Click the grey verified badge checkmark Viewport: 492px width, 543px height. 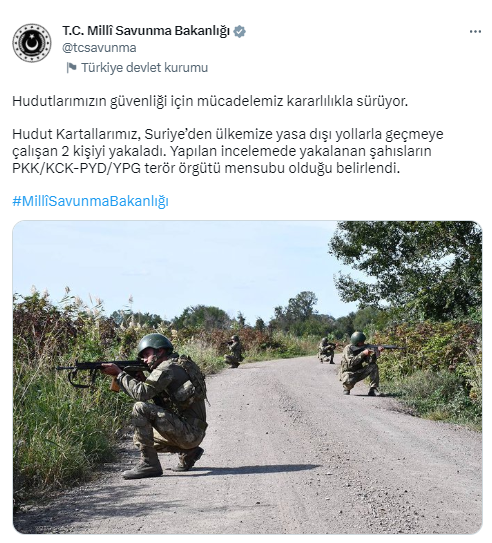click(240, 31)
